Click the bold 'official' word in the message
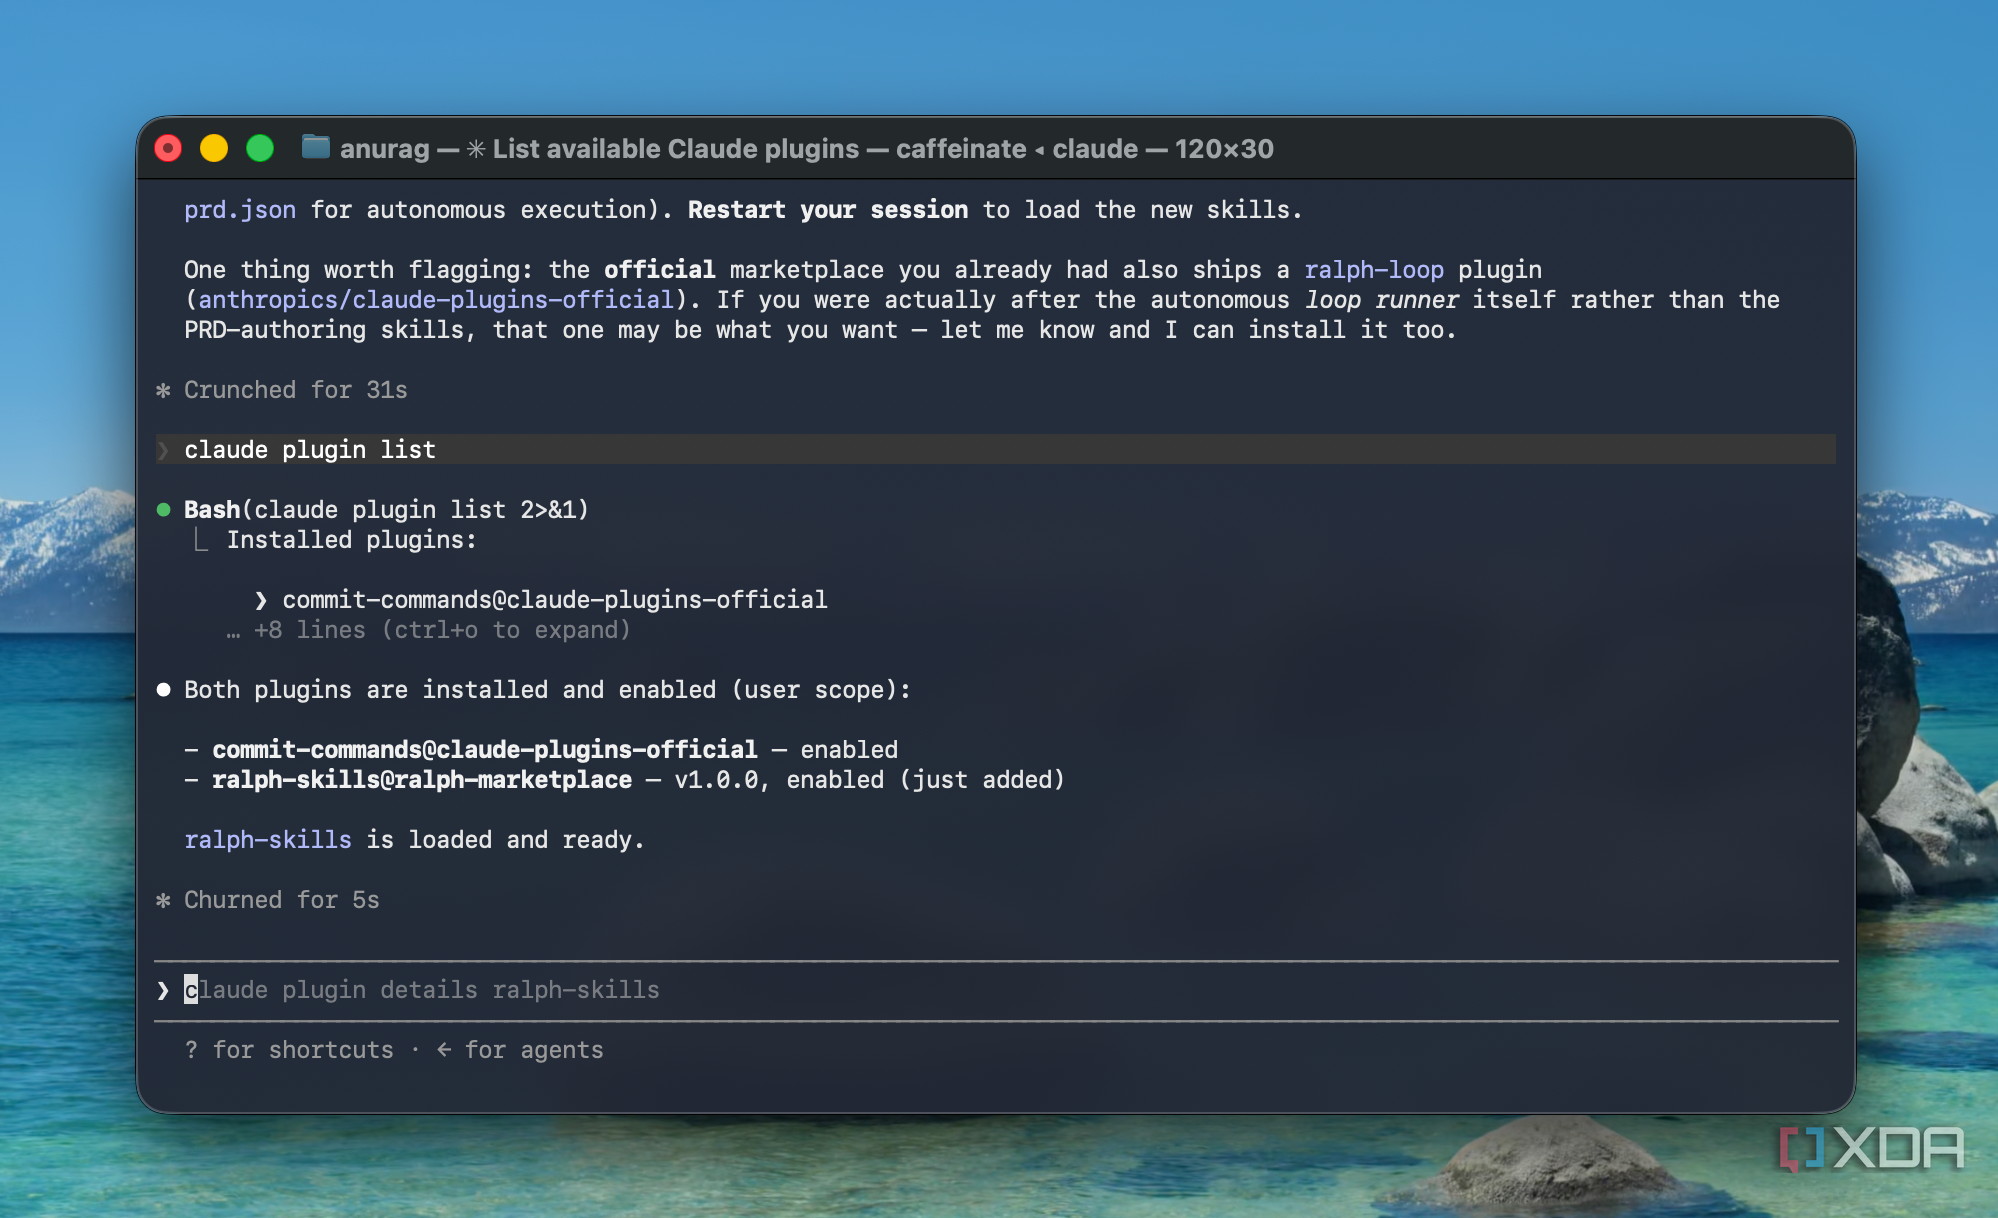1998x1218 pixels. 660,270
